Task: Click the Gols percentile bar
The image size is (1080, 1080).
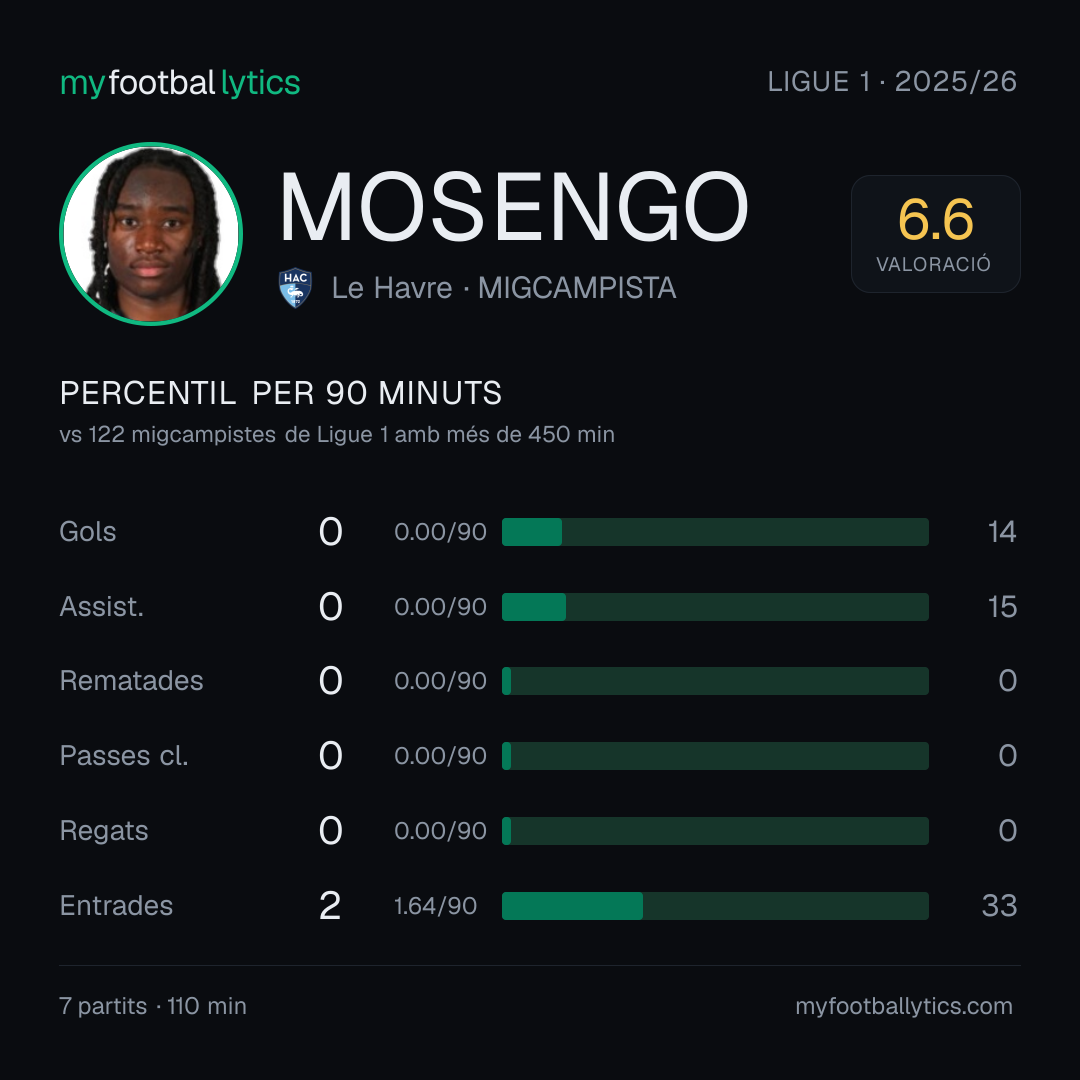Action: [715, 532]
